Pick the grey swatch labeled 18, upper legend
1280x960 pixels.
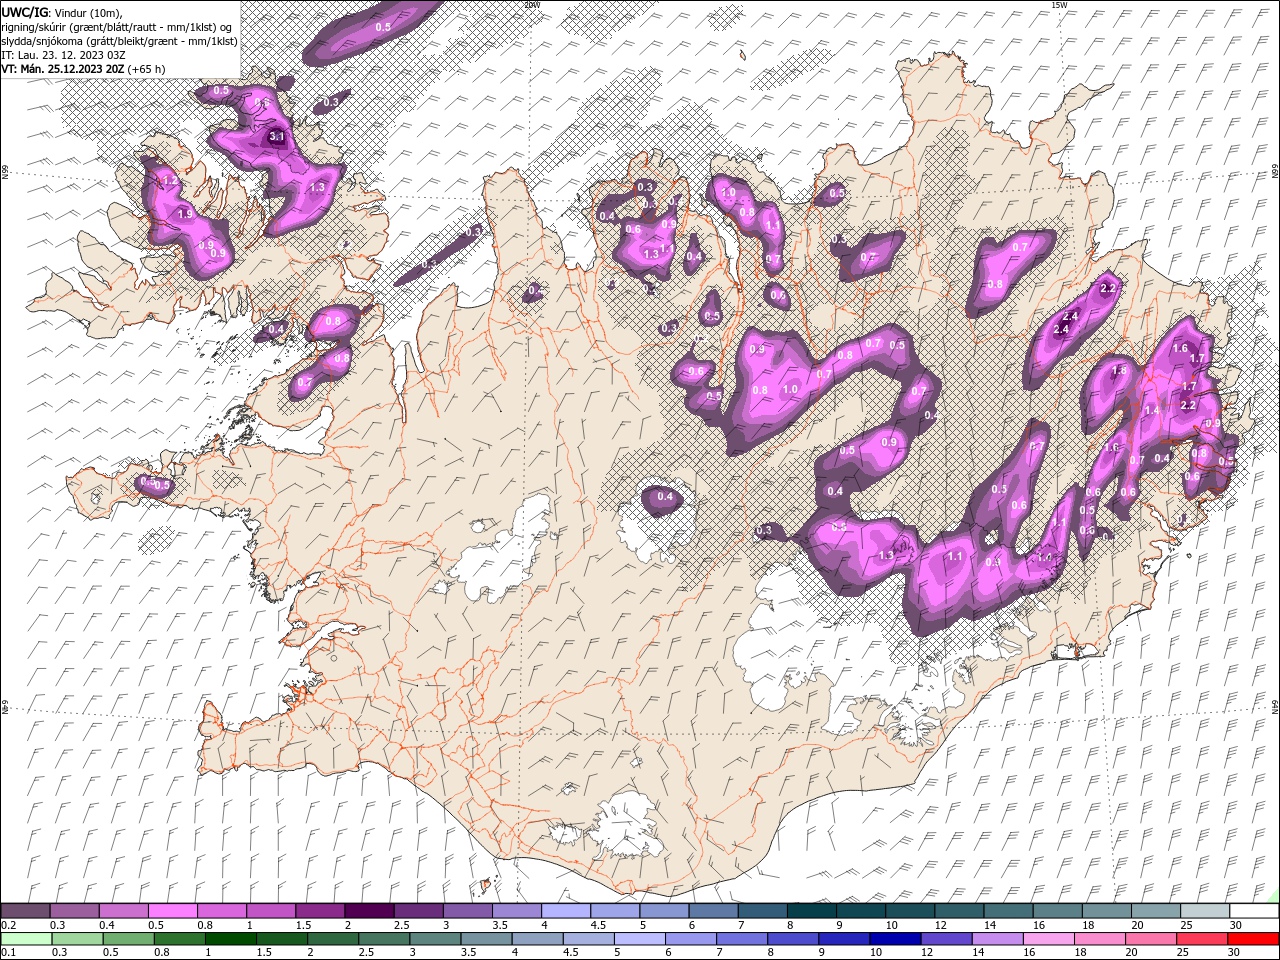point(1105,911)
